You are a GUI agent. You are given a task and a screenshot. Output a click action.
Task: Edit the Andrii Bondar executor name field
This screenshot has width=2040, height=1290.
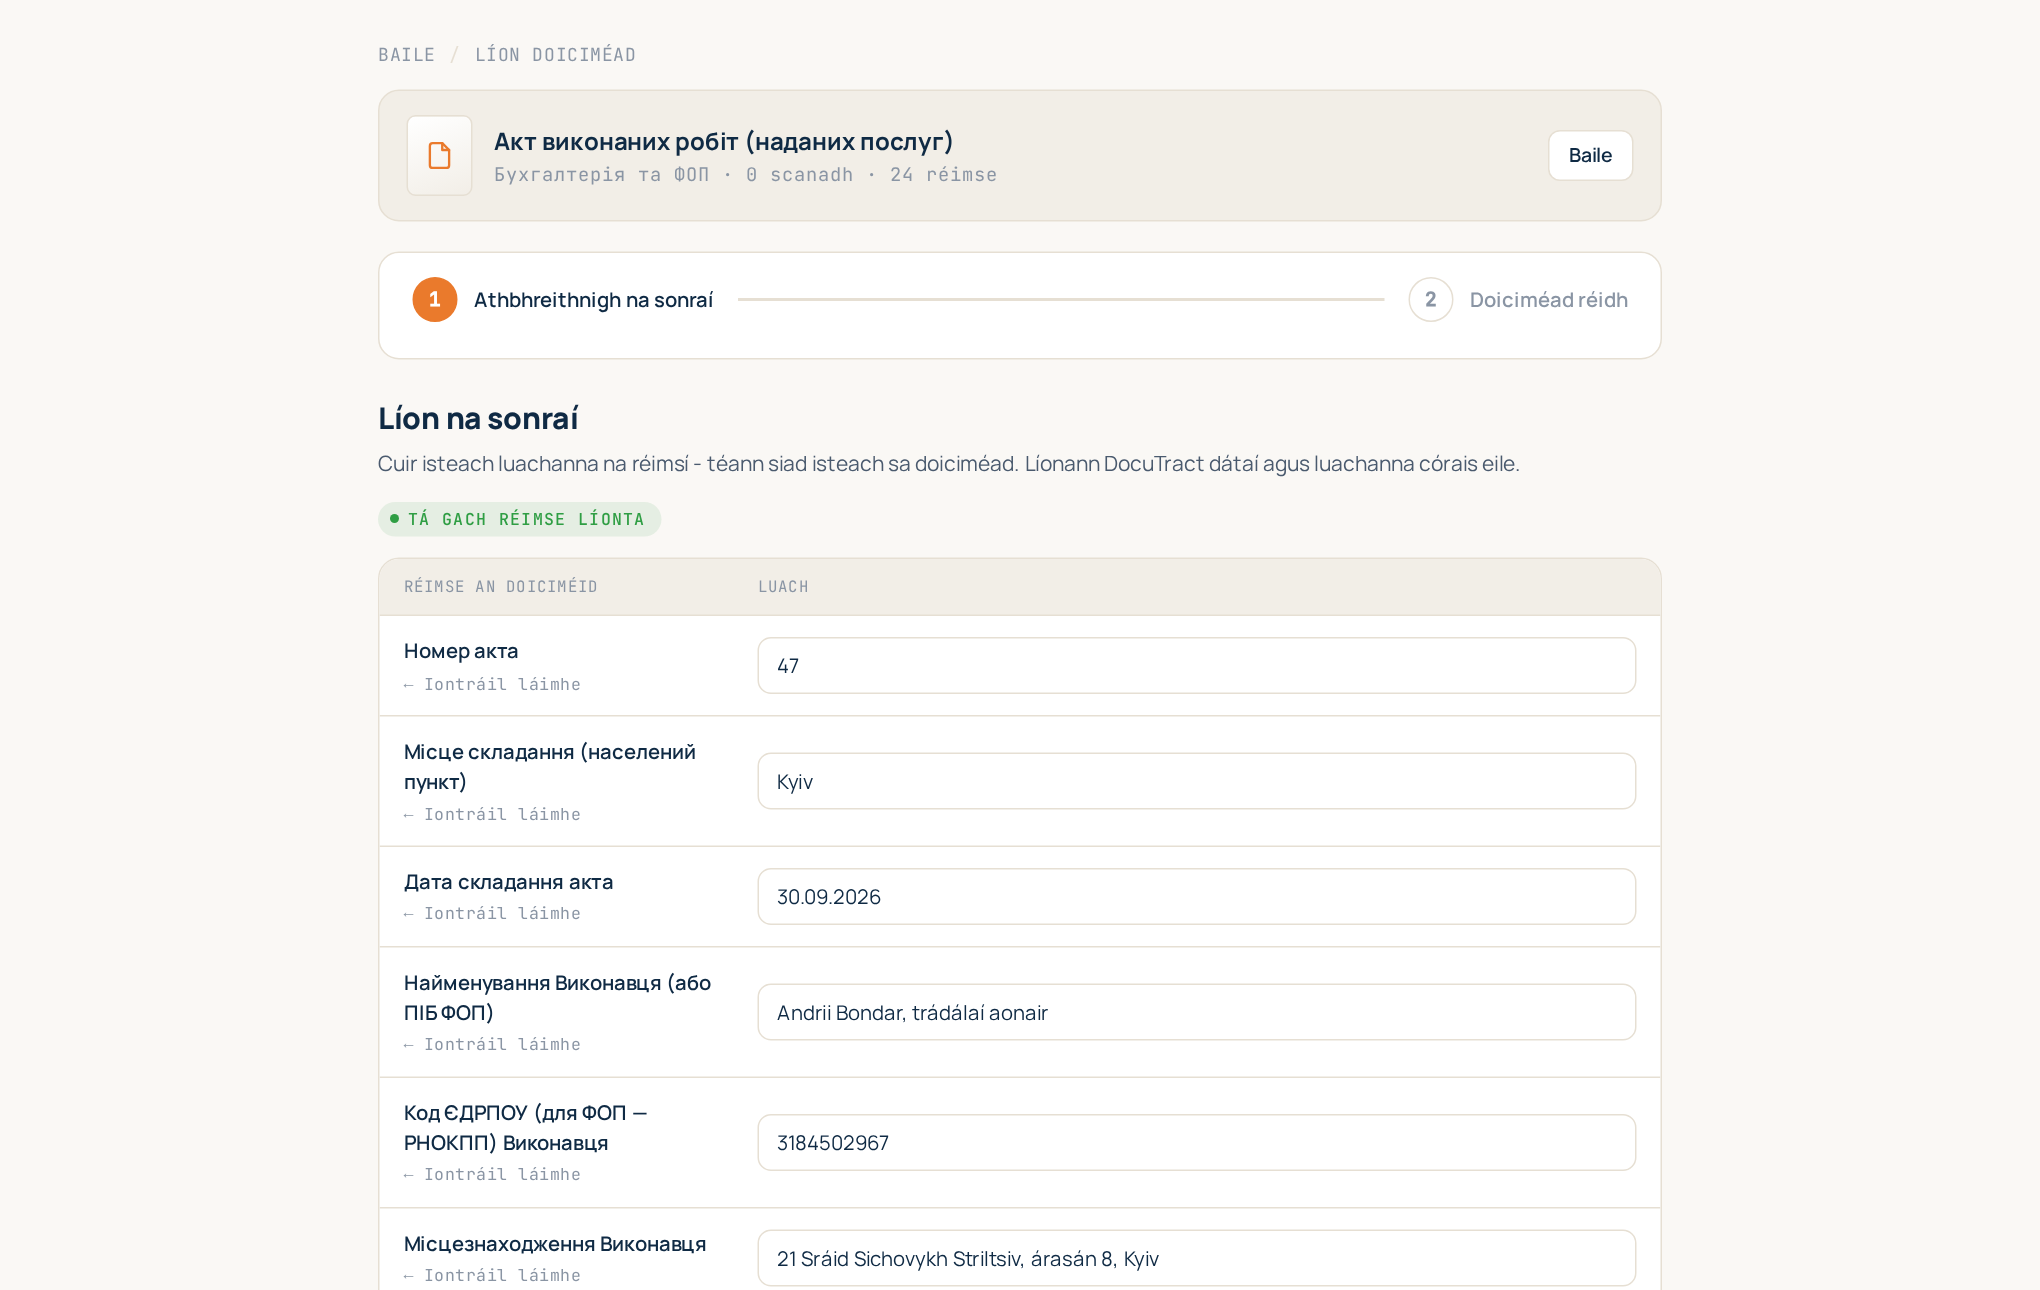pyautogui.click(x=1196, y=1012)
